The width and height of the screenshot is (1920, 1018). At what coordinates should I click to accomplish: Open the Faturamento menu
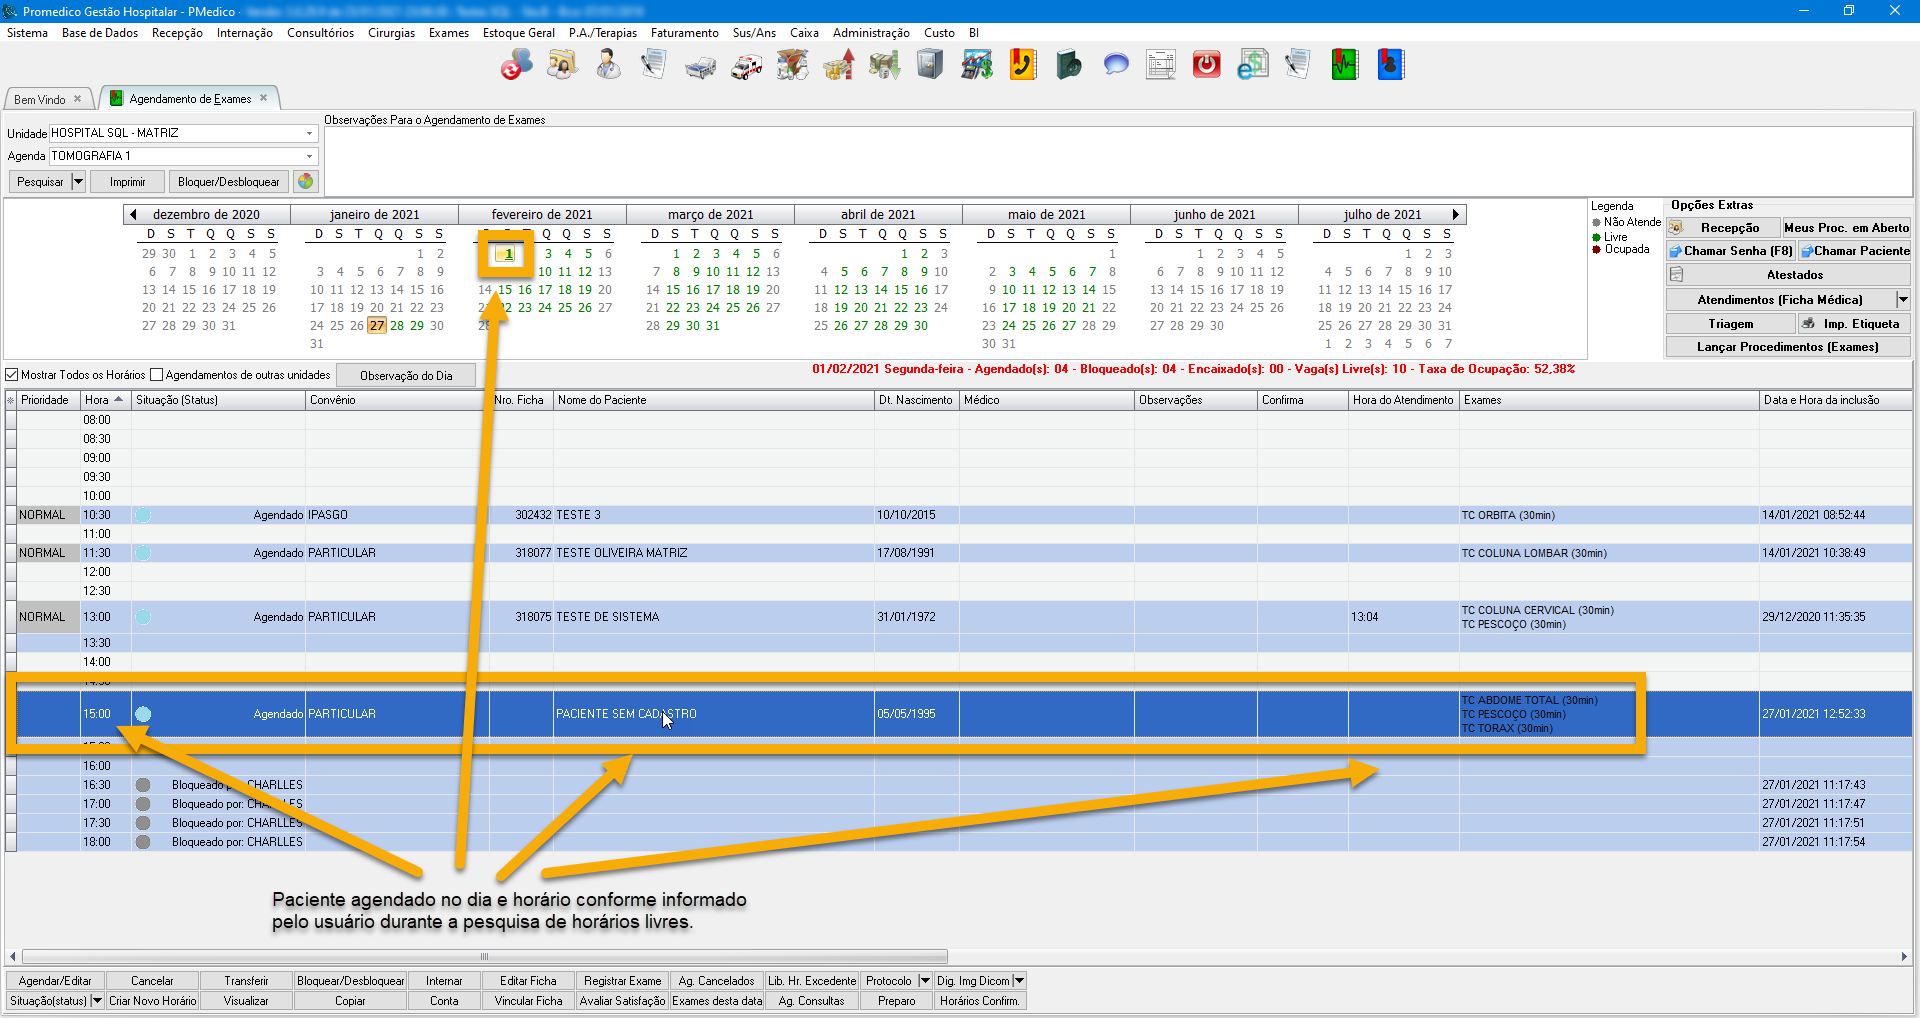click(684, 33)
